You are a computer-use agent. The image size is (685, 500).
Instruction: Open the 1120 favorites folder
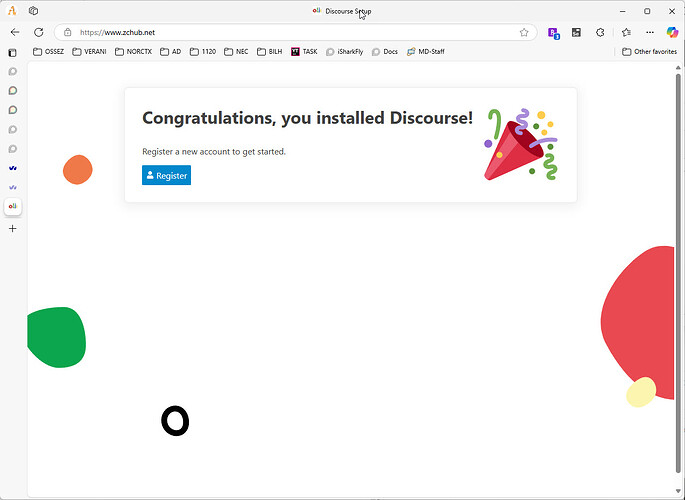click(203, 52)
